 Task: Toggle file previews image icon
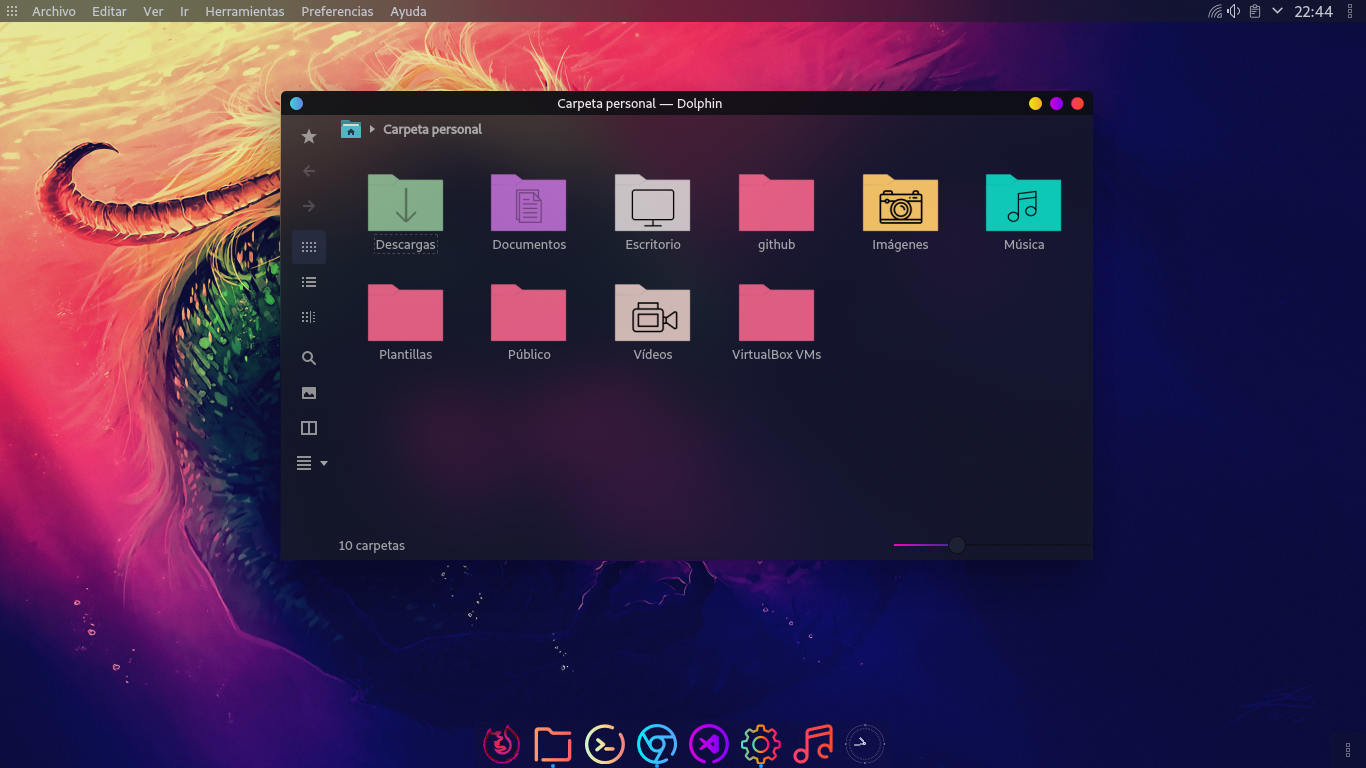click(309, 393)
